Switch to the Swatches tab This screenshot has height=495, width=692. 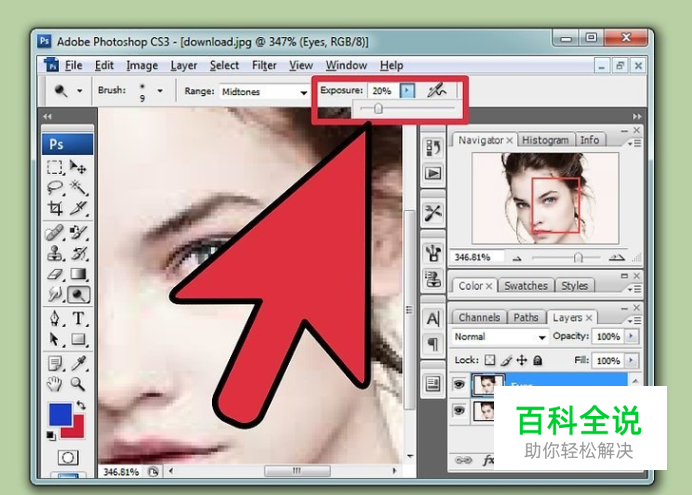pyautogui.click(x=526, y=286)
